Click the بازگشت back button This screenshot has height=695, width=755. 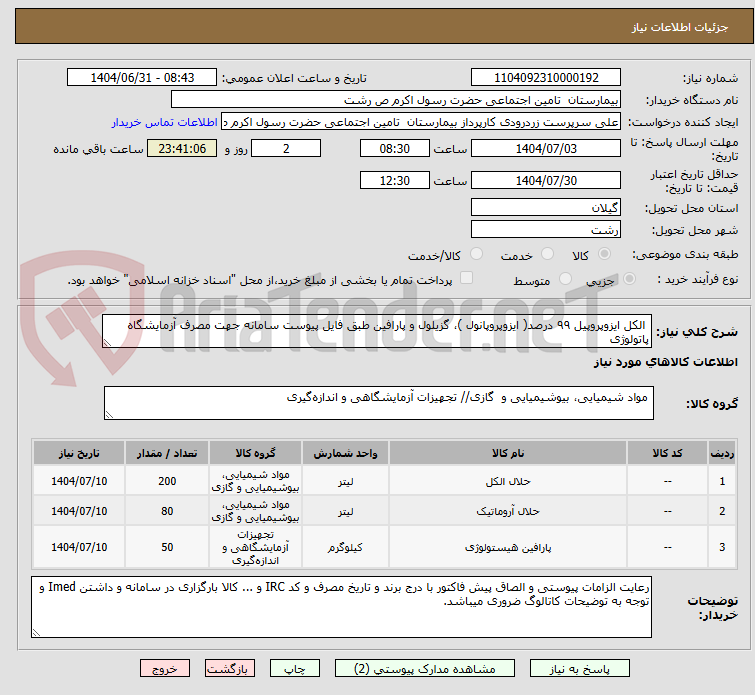[x=231, y=668]
